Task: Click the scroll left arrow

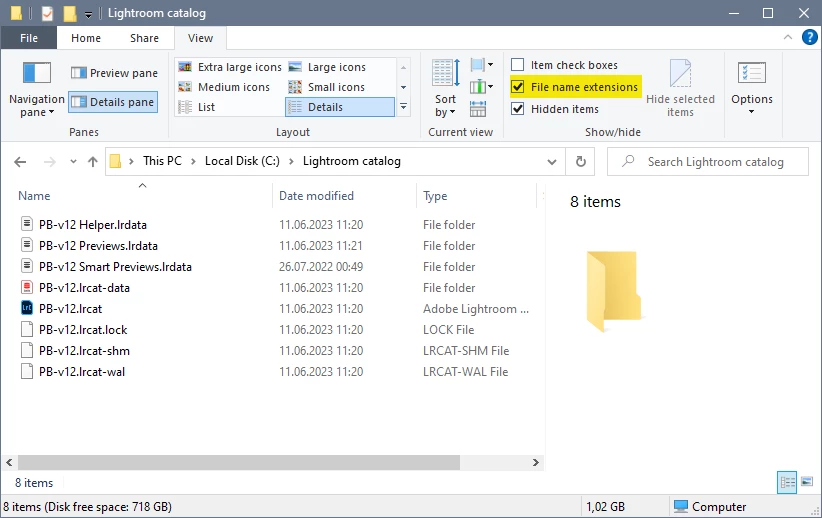Action: [x=9, y=462]
